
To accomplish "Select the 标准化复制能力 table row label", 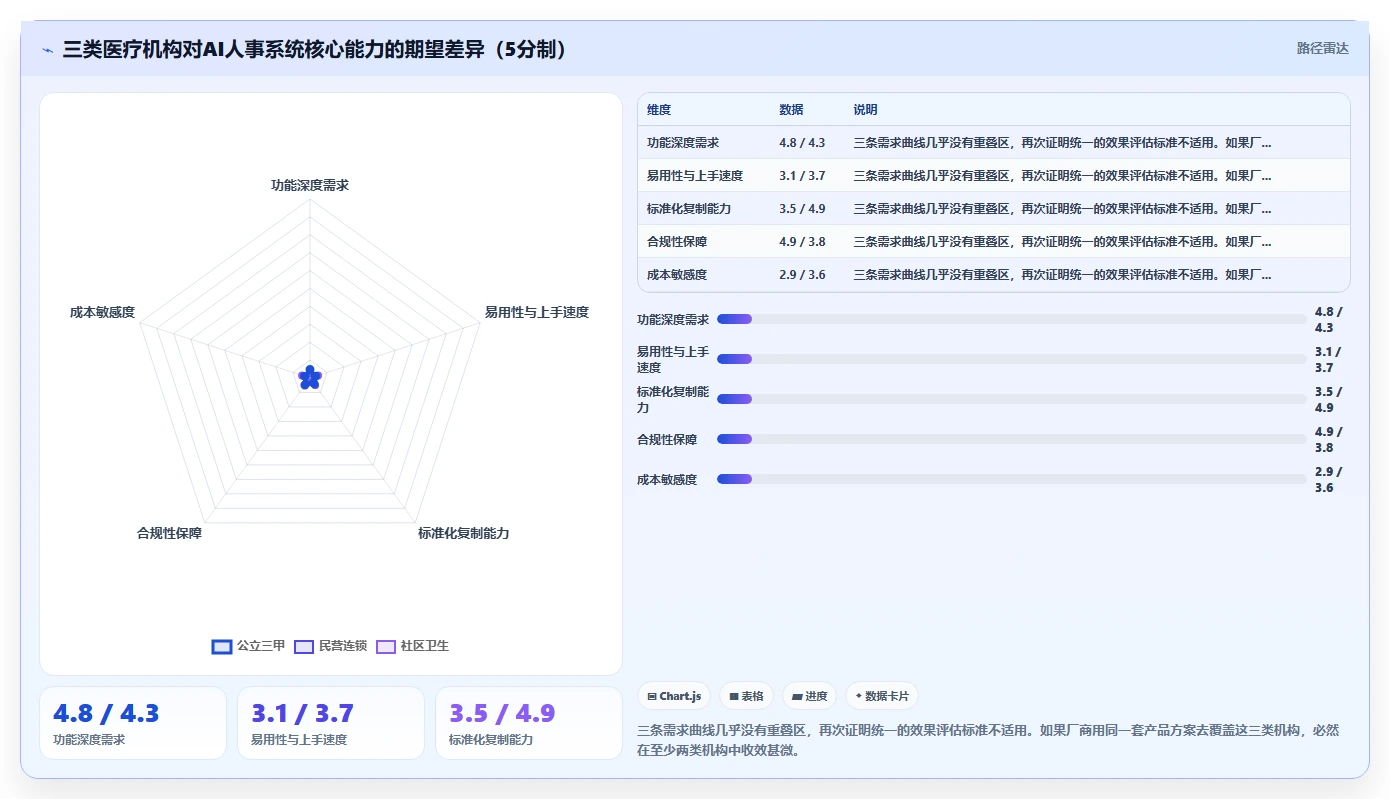I will pyautogui.click(x=689, y=209).
